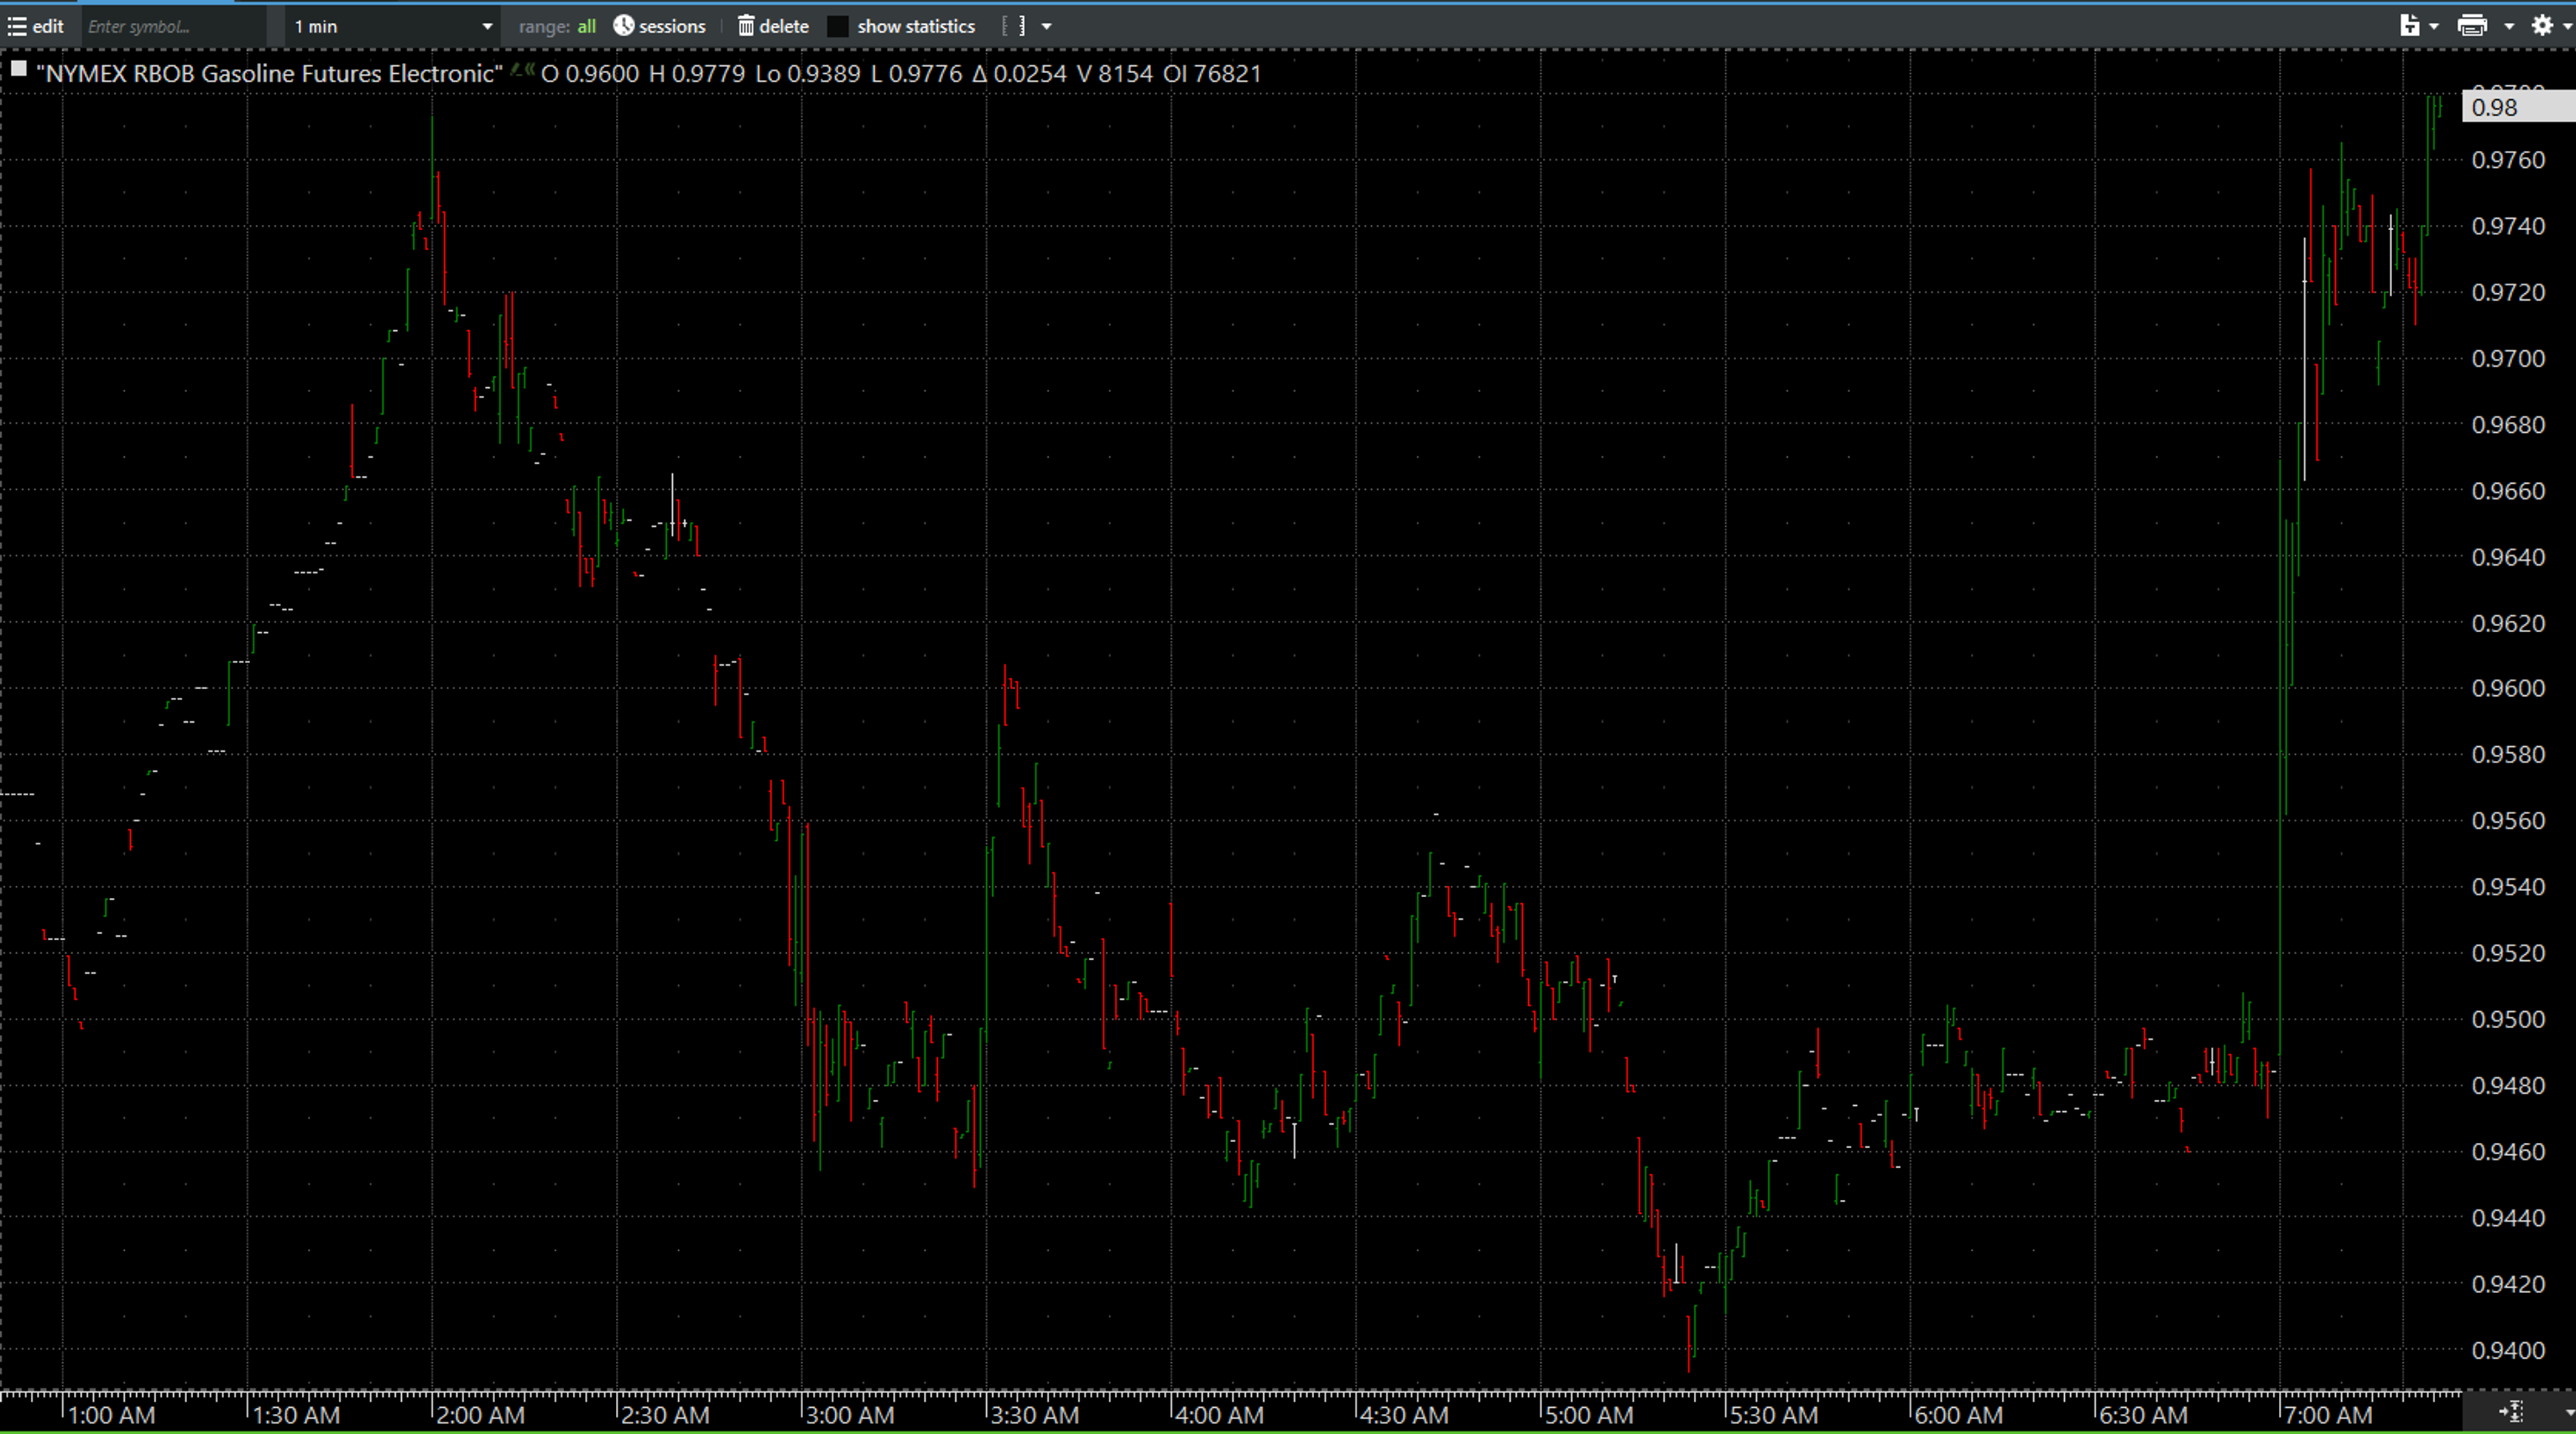Viewport: 2576px width, 1434px height.
Task: Click the 0.9760 price axis label
Action: 2508,160
